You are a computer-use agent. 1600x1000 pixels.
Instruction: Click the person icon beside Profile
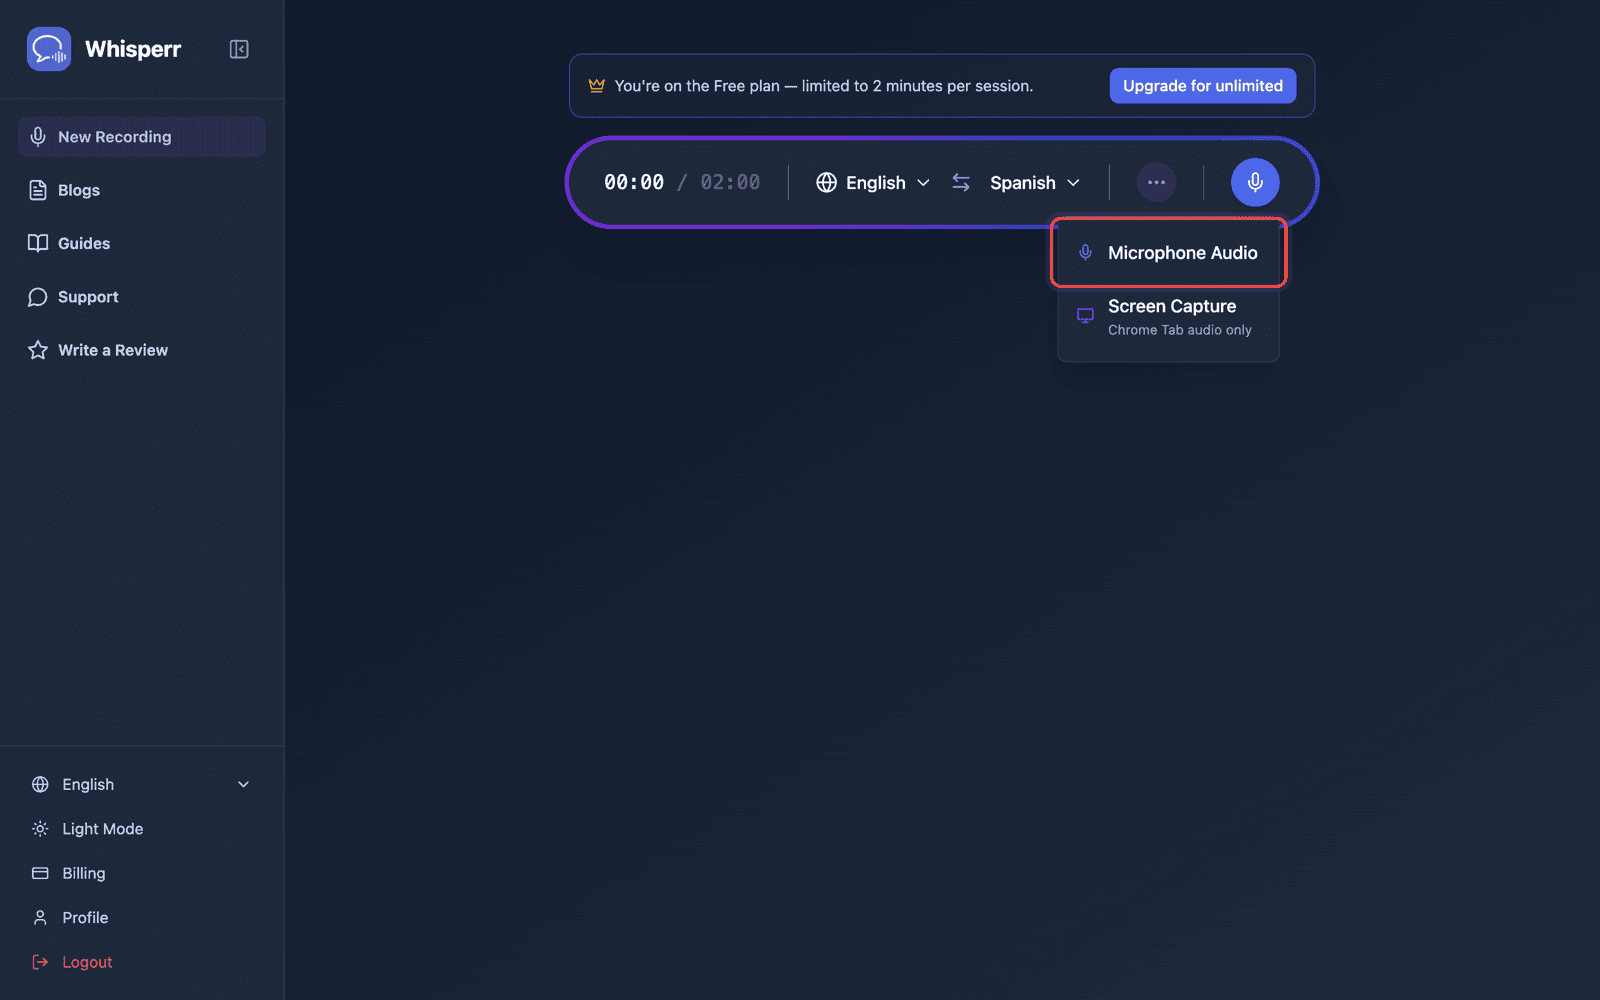(40, 917)
